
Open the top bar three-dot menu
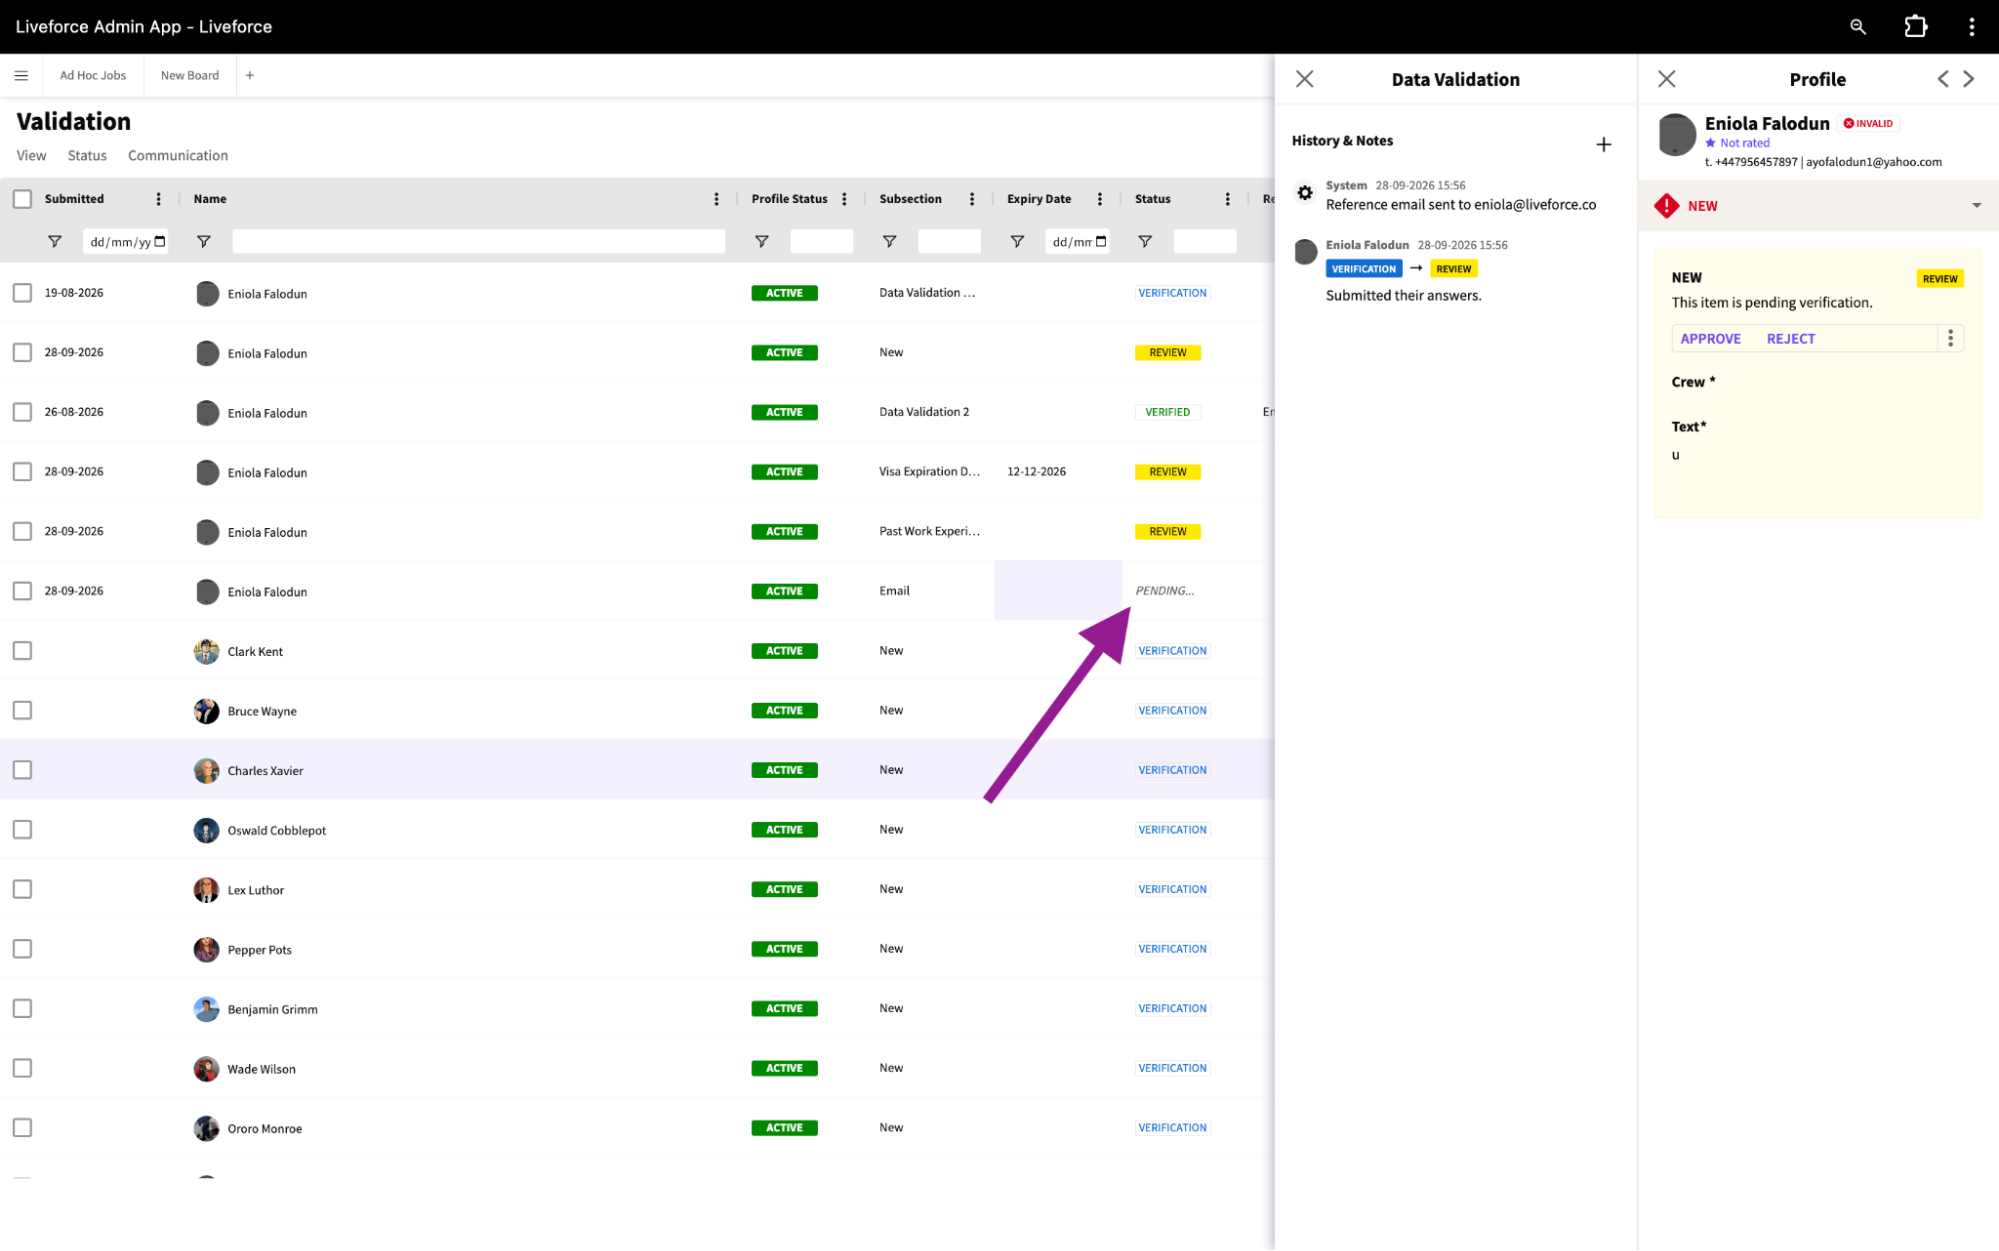tap(1971, 27)
